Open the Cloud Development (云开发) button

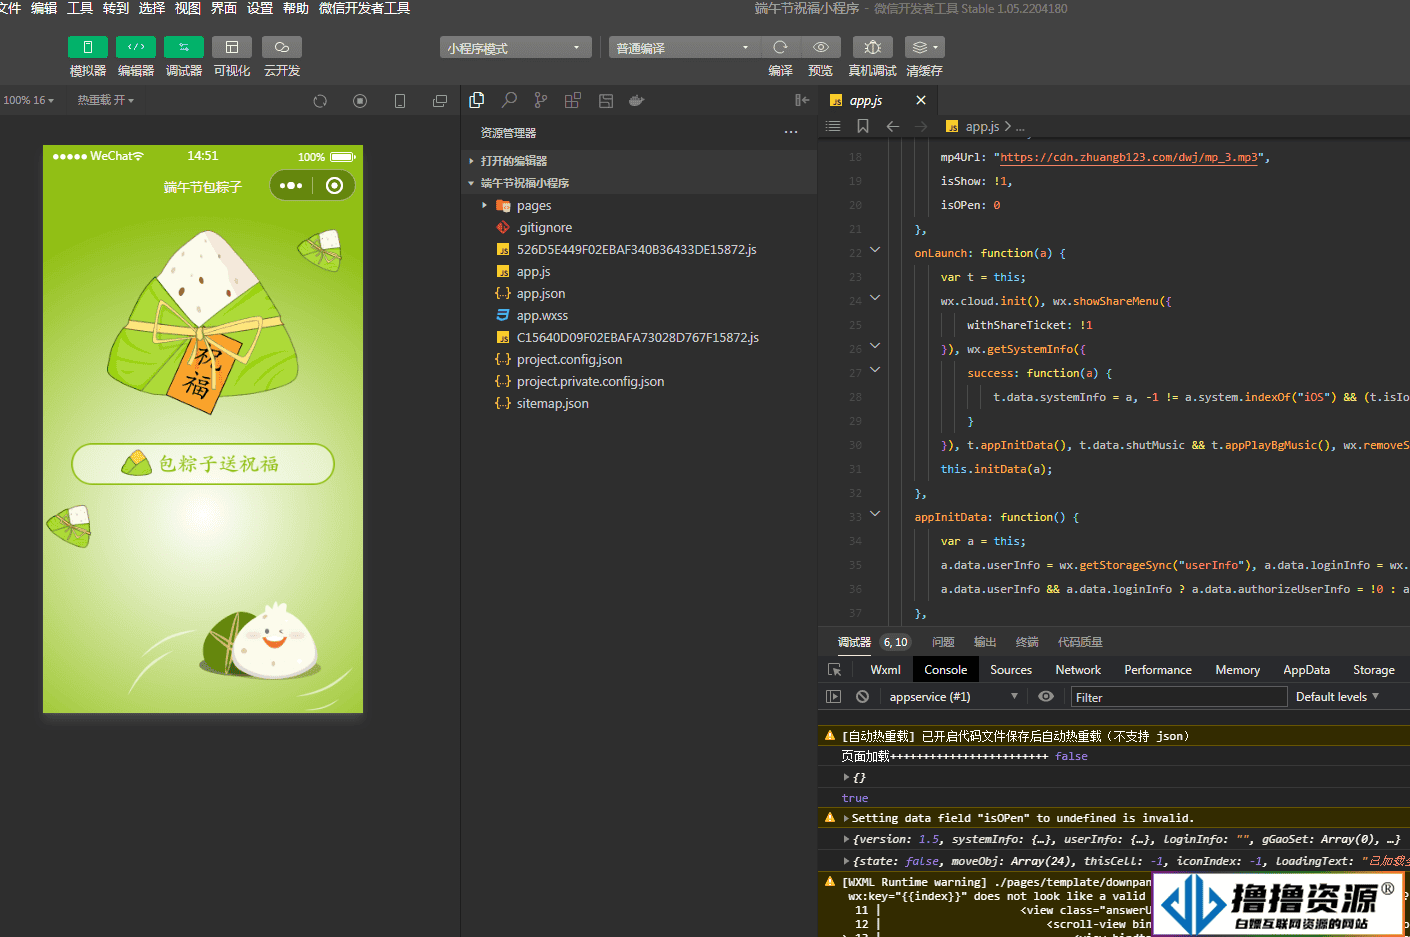282,47
